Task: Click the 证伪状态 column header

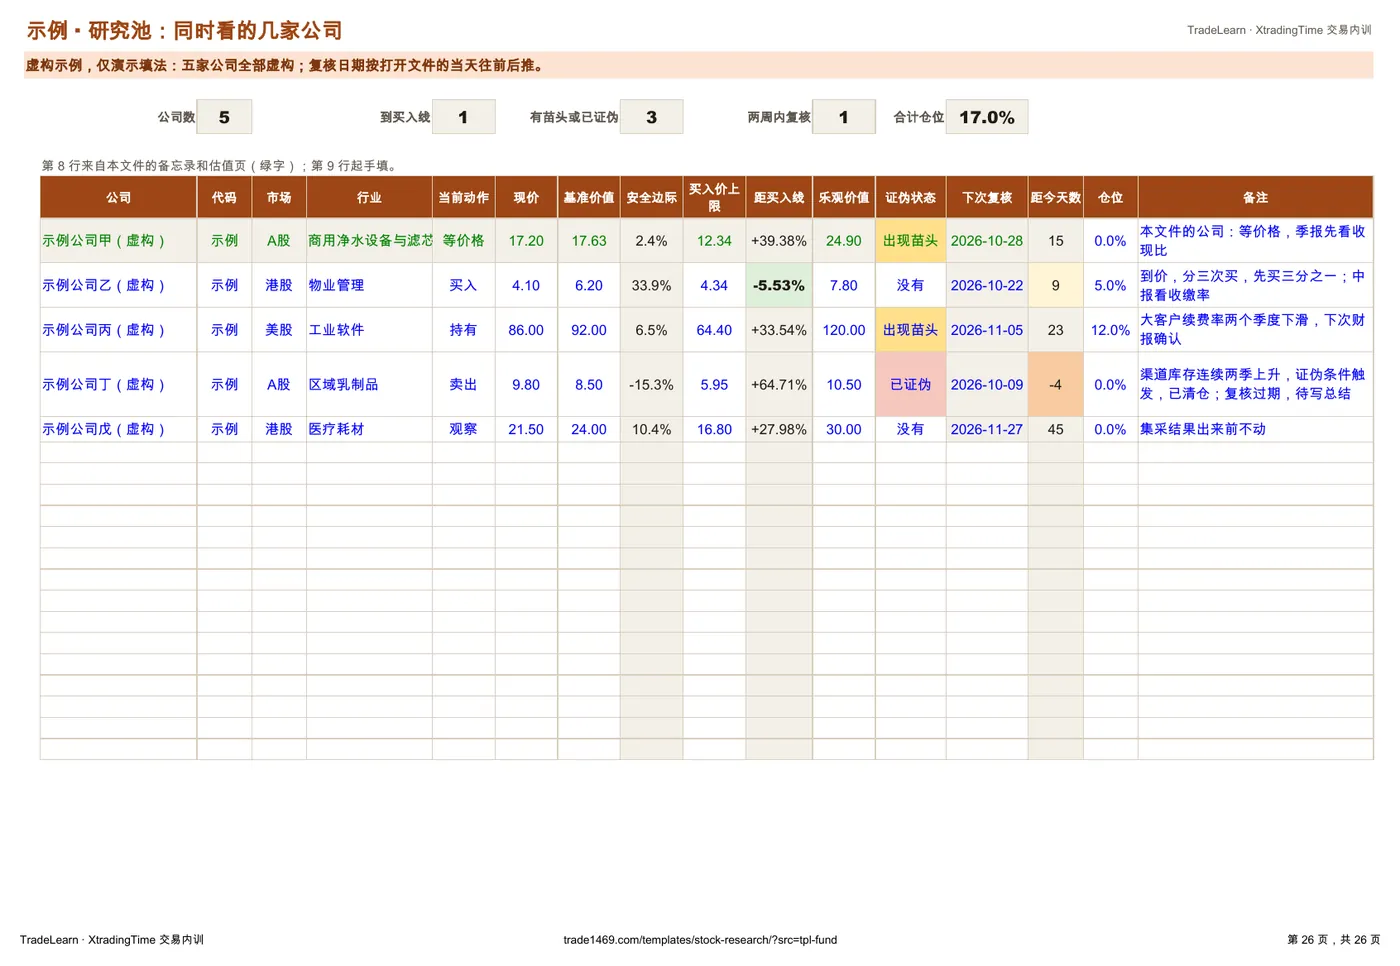Action: coord(910,198)
